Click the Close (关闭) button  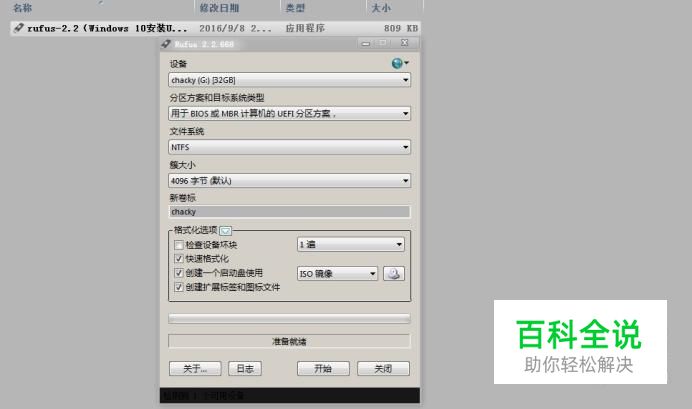pyautogui.click(x=383, y=369)
